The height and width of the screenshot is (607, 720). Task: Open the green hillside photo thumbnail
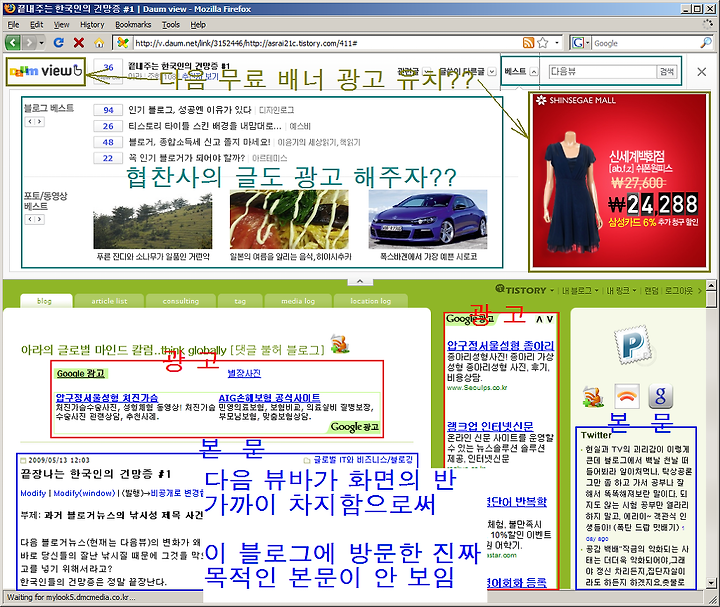[x=152, y=219]
